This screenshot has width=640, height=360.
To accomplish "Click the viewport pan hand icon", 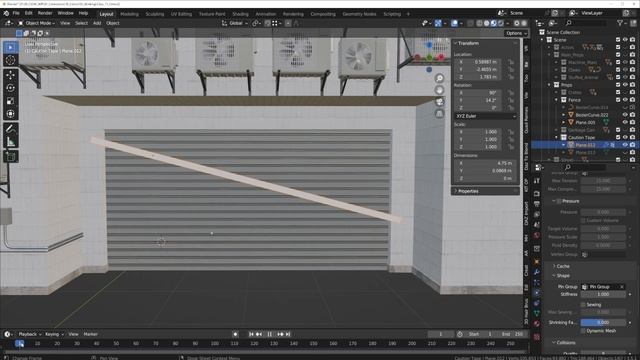I will pos(439,90).
